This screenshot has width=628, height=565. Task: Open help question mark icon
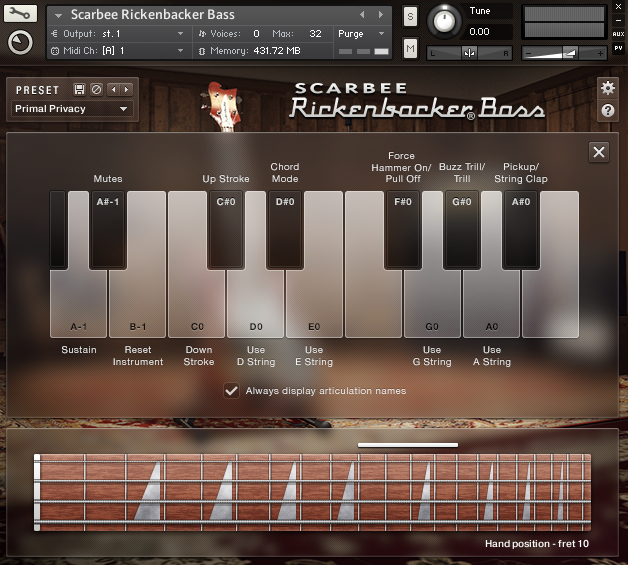tap(608, 110)
